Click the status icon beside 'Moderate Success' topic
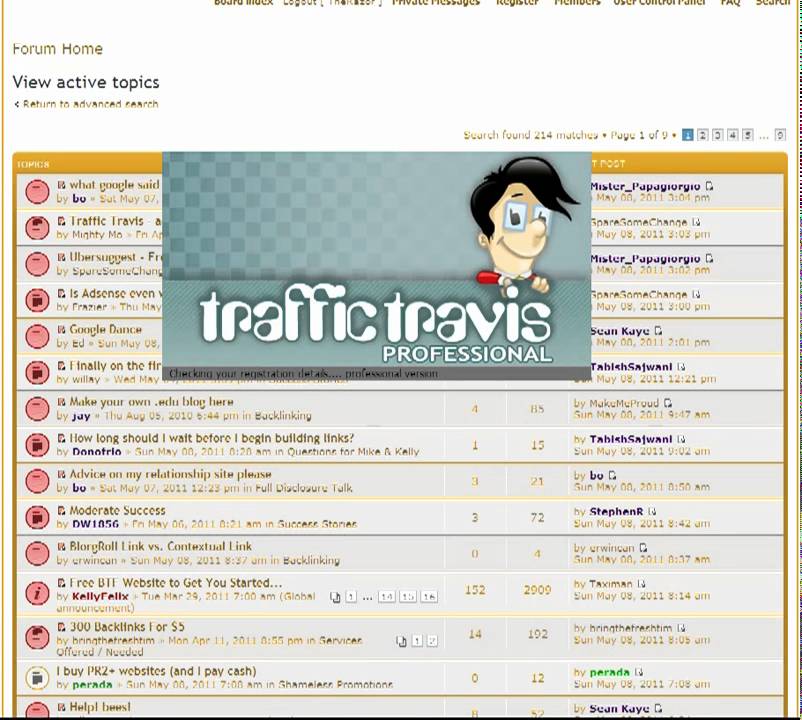 tap(37, 518)
